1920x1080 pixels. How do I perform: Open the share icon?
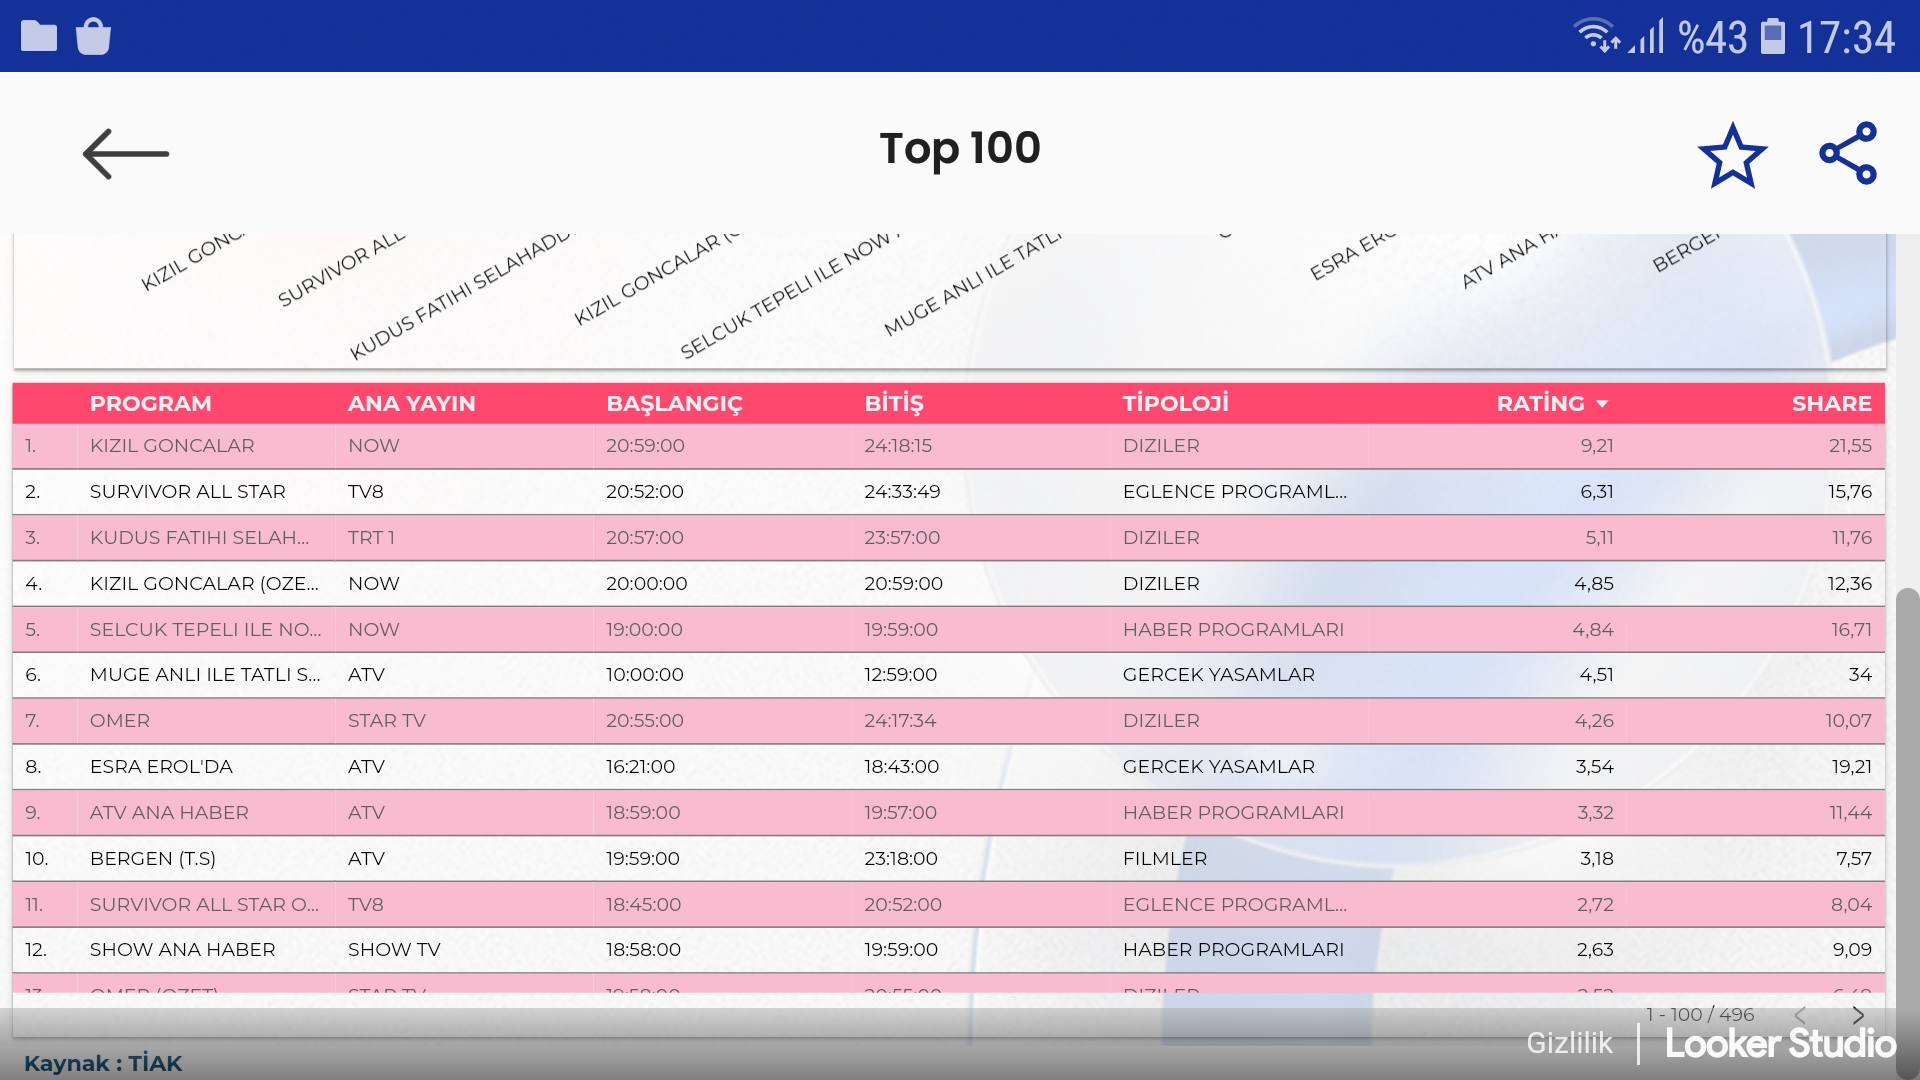coord(1848,153)
